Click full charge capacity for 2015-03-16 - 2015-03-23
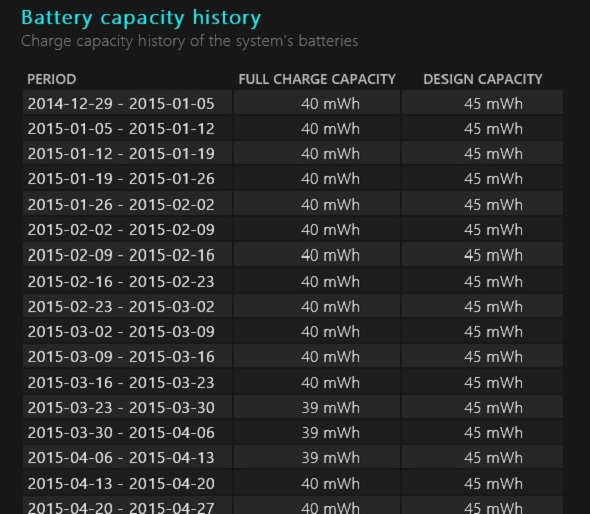This screenshot has height=514, width=590. pos(330,383)
